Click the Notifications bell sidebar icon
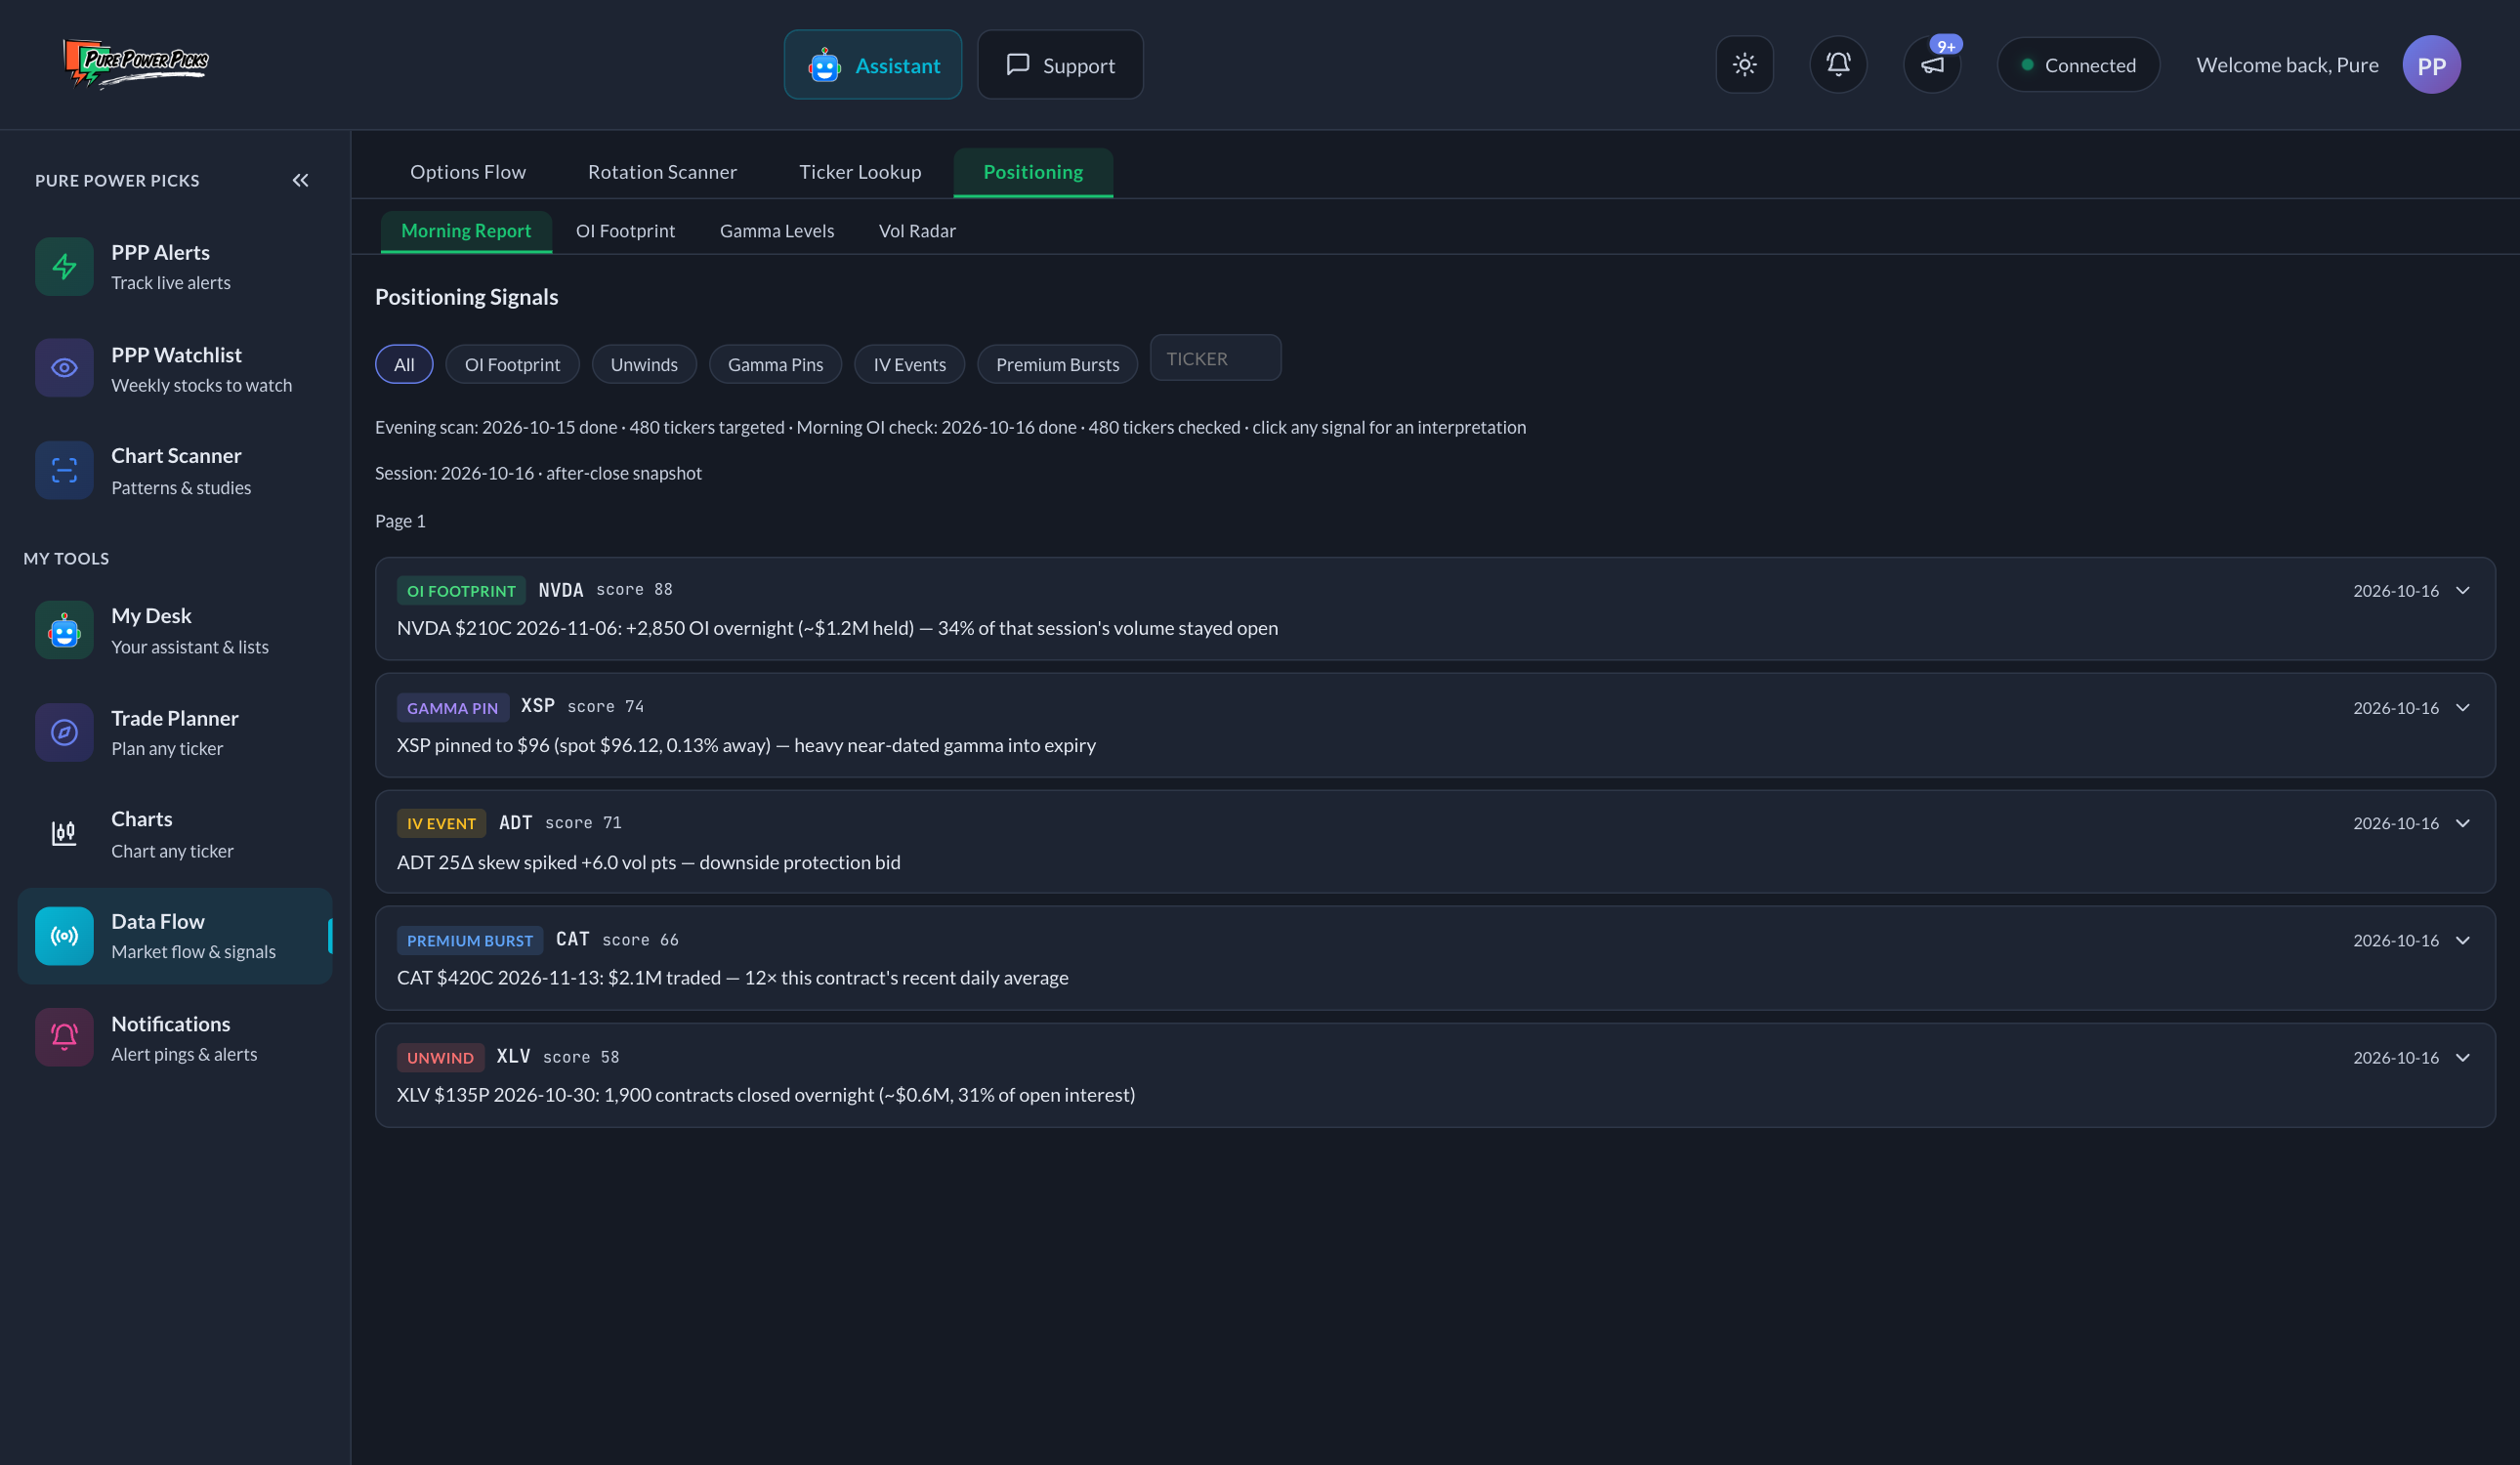The height and width of the screenshot is (1465, 2520). click(x=64, y=1037)
